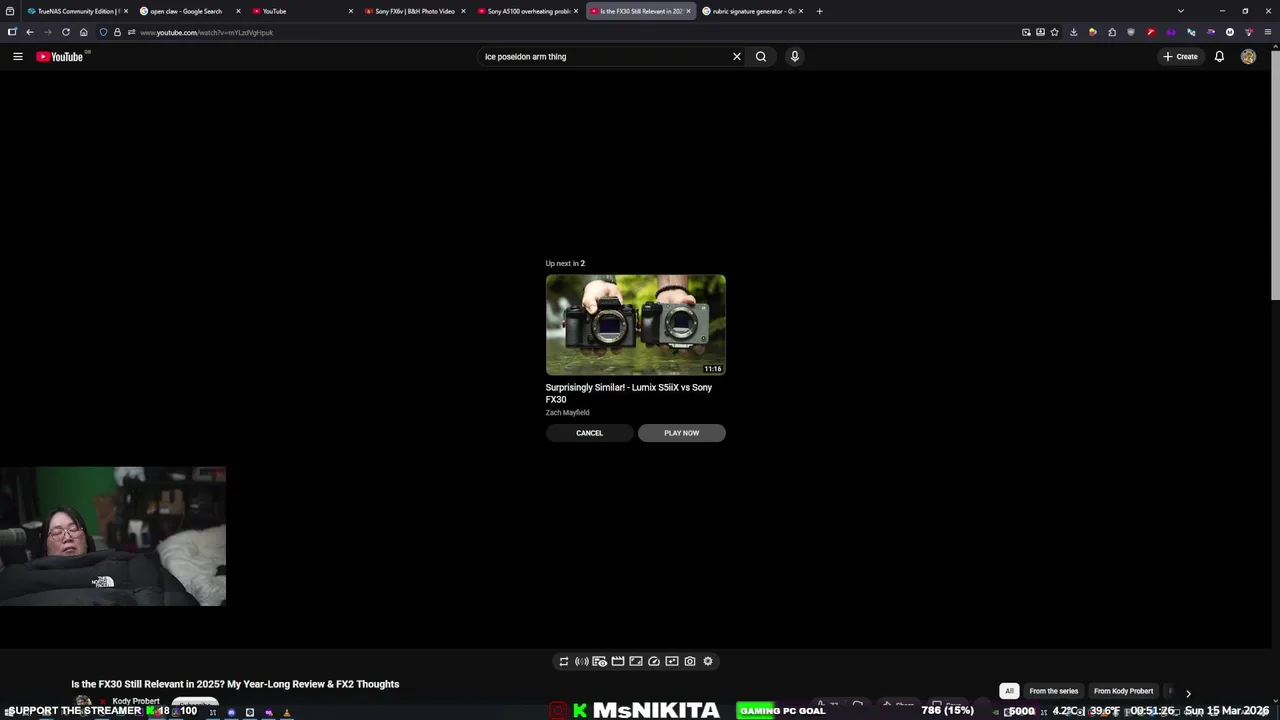Open browser downloads arrow
This screenshot has width=1280, height=720.
pos(1073,32)
